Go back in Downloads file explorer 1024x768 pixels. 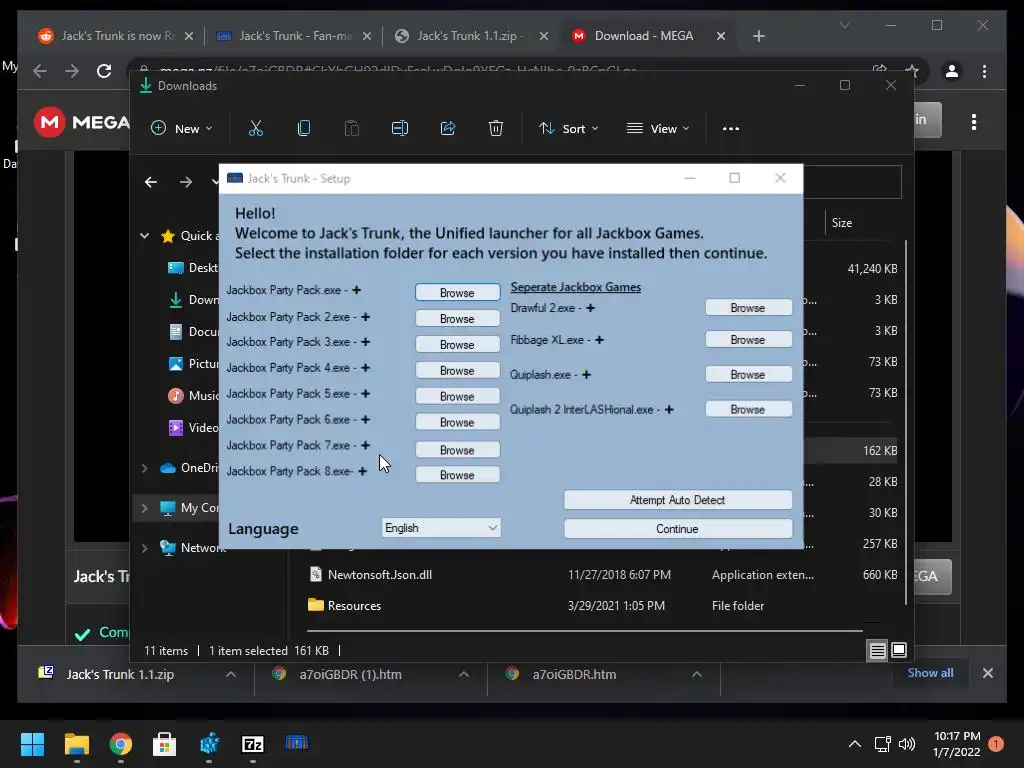(x=151, y=182)
